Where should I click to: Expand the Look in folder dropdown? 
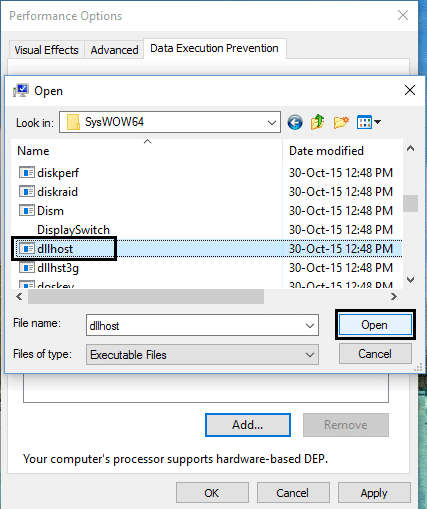(272, 122)
